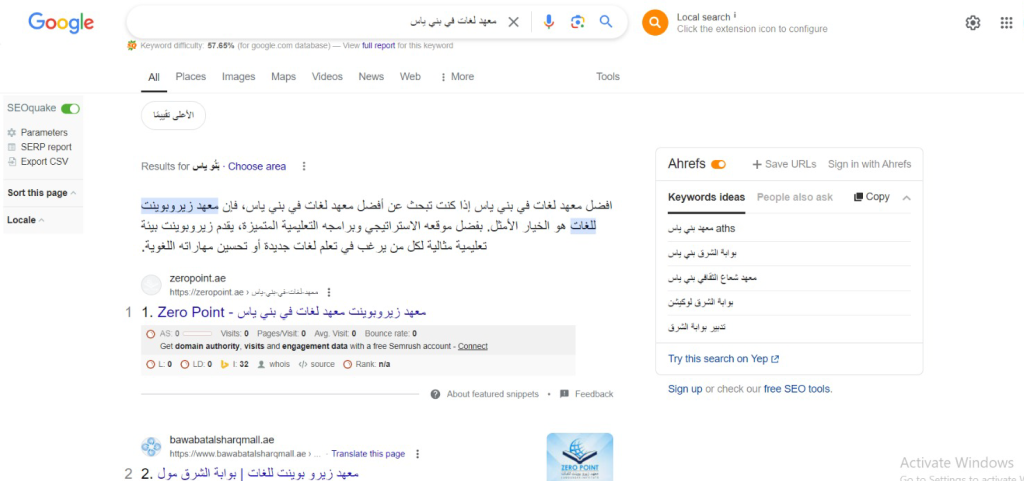Viewport: 1024px width, 481px height.
Task: Open the Google apps grid icon
Action: click(x=1006, y=23)
